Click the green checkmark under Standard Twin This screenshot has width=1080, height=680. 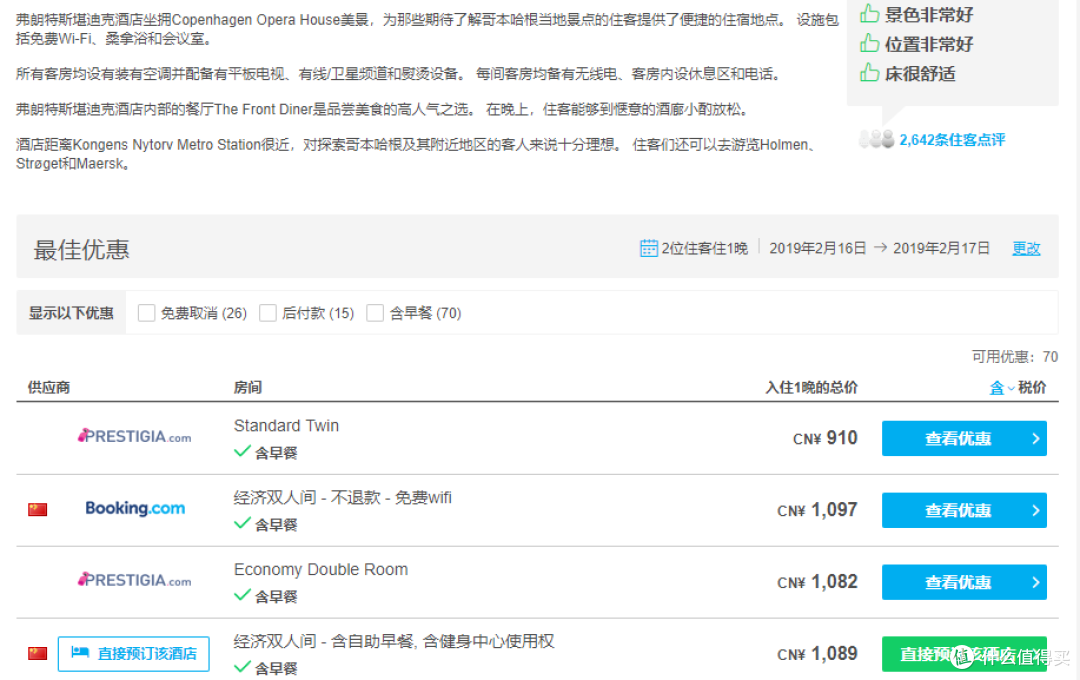pos(242,451)
